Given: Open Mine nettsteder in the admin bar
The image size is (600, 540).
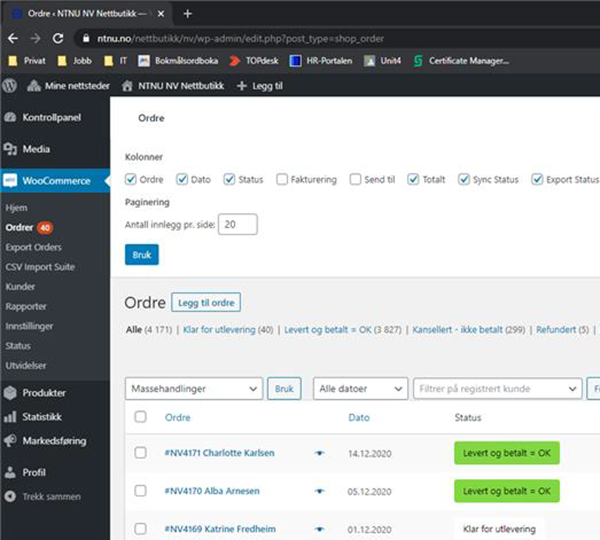Looking at the screenshot, I should point(68,86).
